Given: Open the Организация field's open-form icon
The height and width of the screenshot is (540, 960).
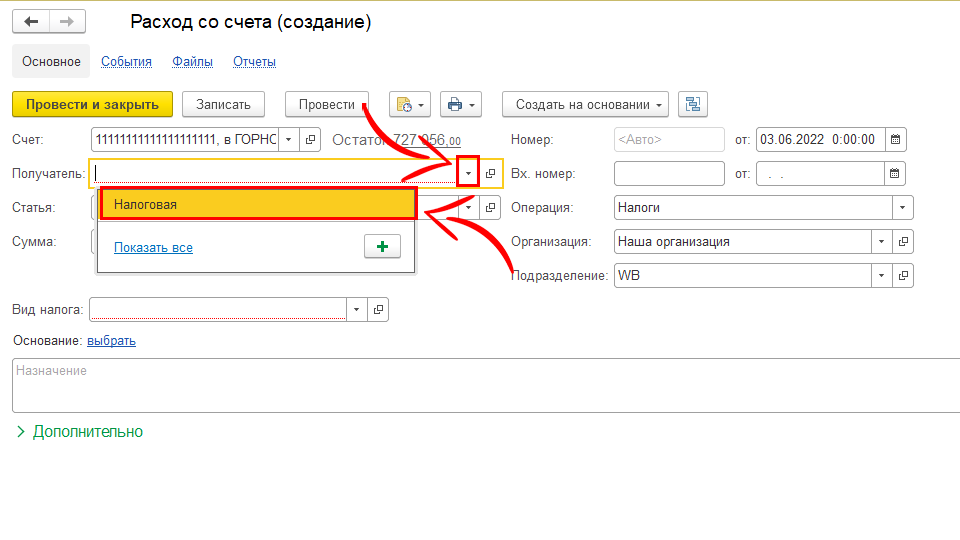Looking at the screenshot, I should coord(903,242).
